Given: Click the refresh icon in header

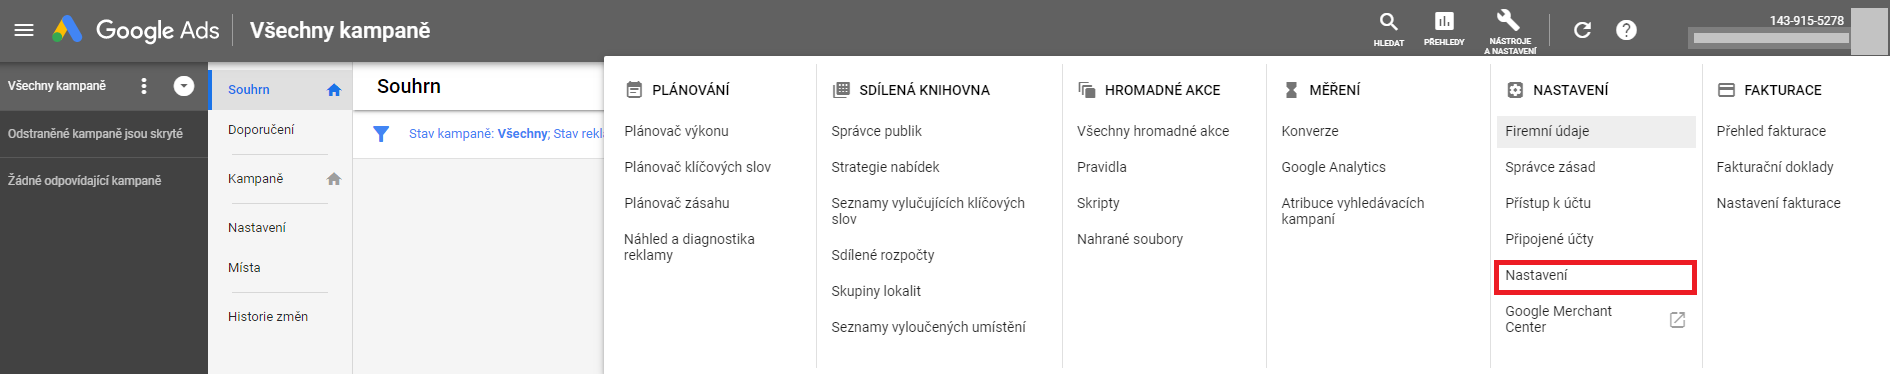Looking at the screenshot, I should pyautogui.click(x=1582, y=30).
